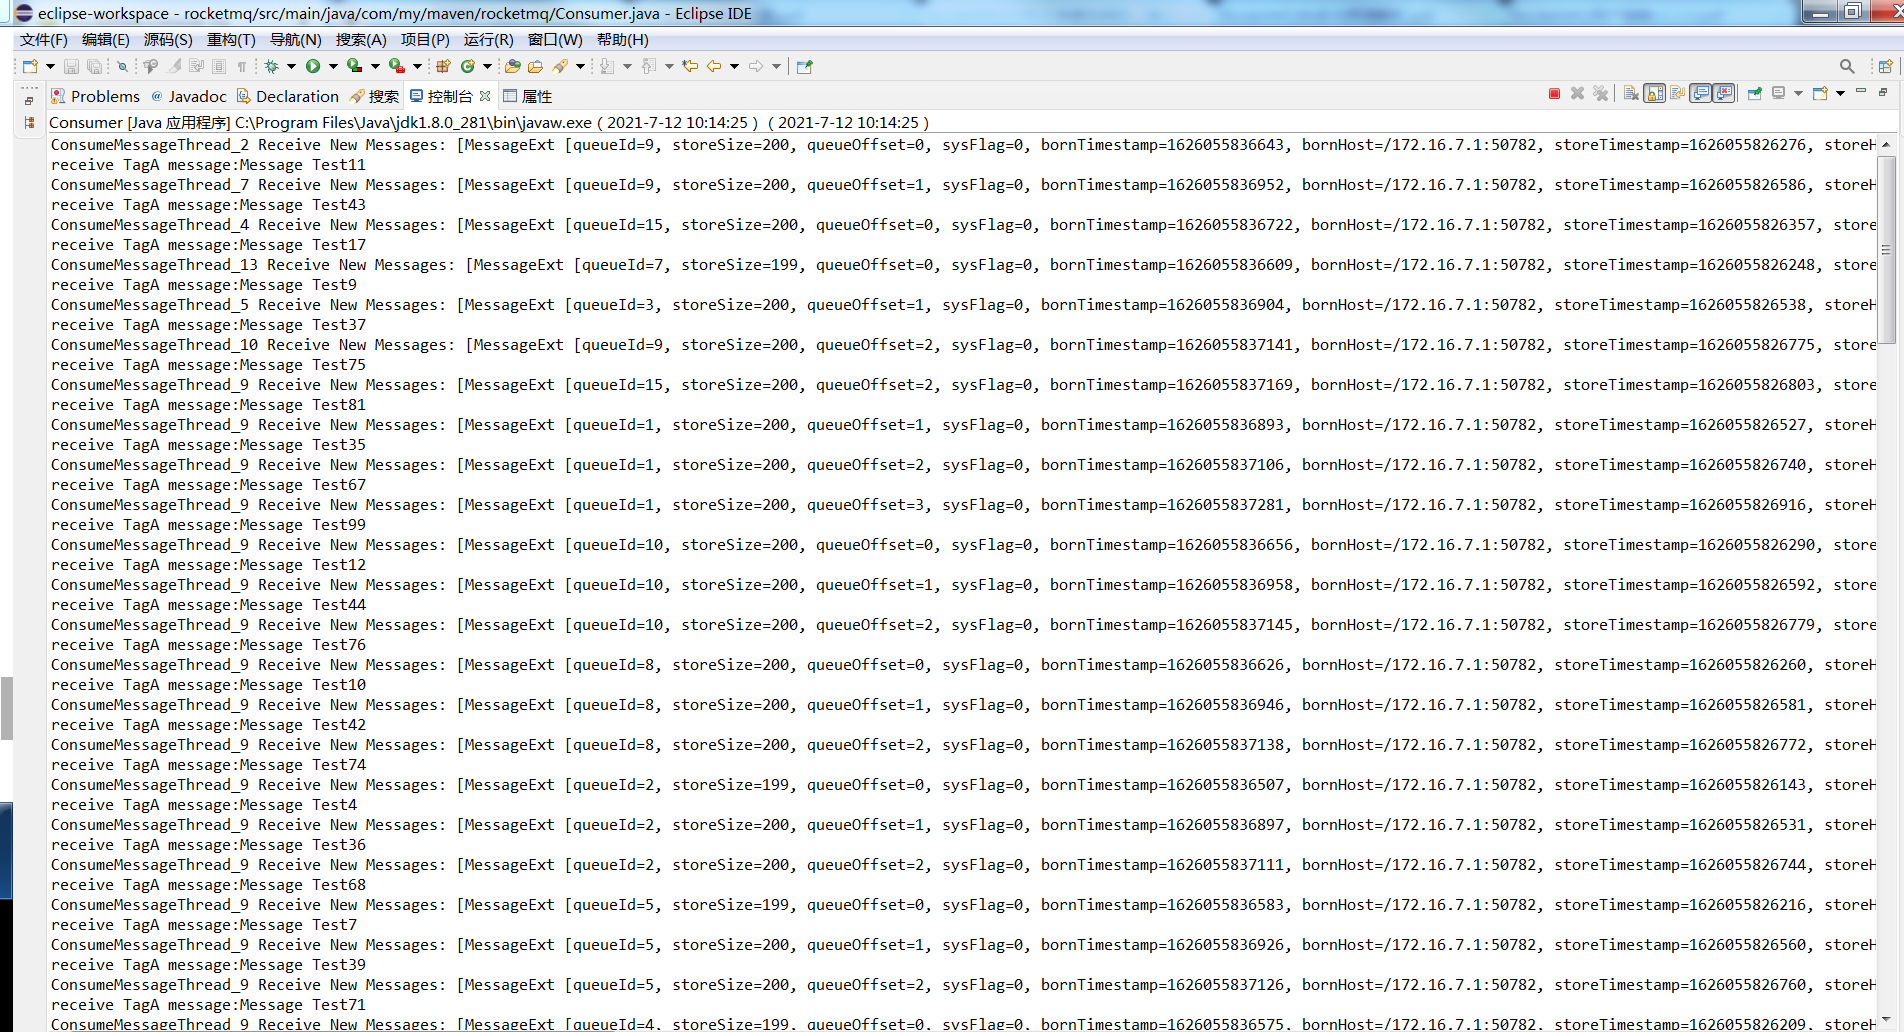
Task: Switch to the Problems tab
Action: tap(96, 96)
